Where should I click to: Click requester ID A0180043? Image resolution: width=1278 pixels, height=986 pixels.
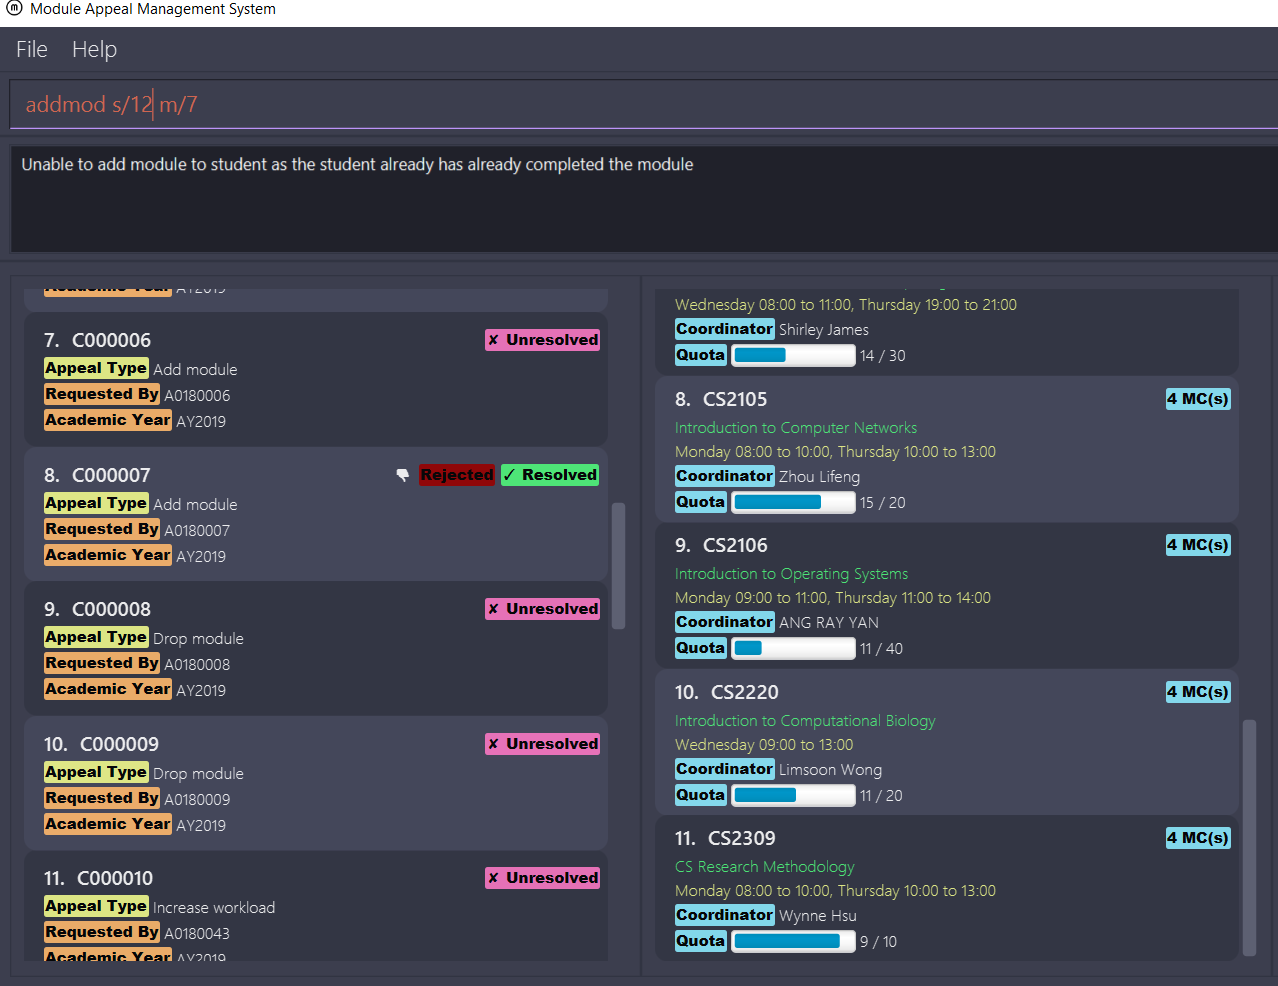coord(197,933)
